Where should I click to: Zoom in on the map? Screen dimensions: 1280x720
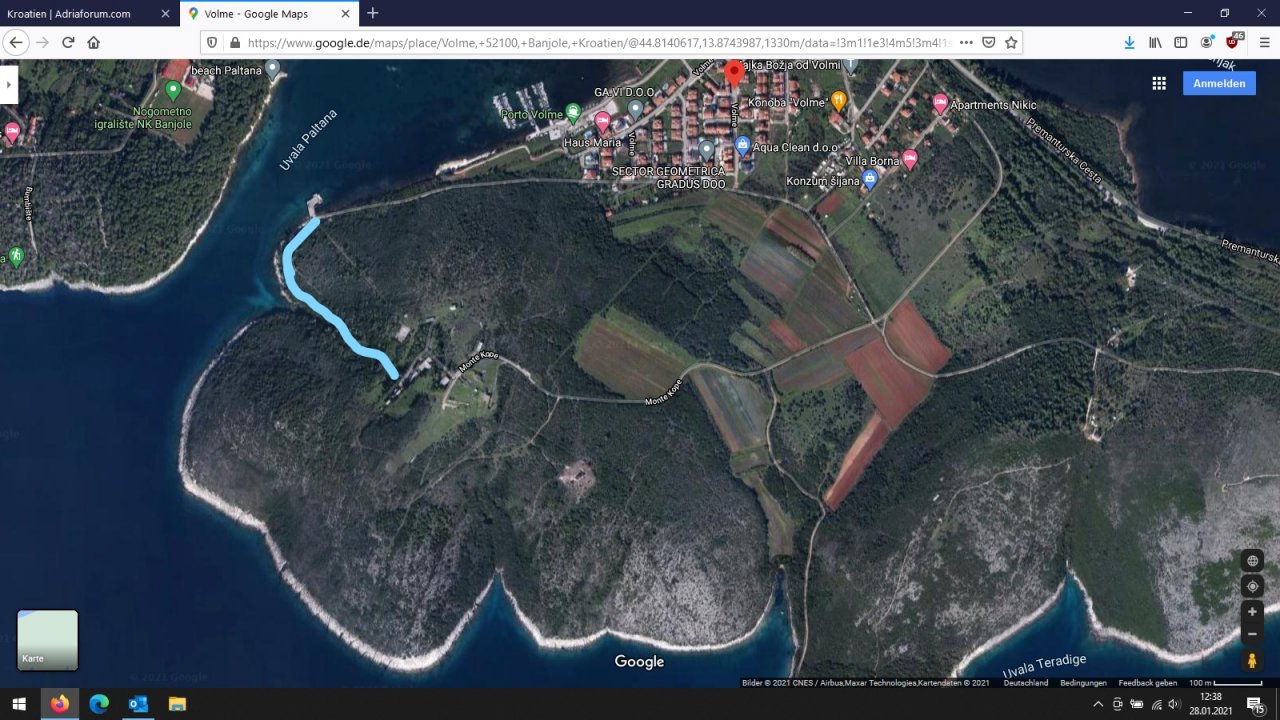coord(1252,611)
